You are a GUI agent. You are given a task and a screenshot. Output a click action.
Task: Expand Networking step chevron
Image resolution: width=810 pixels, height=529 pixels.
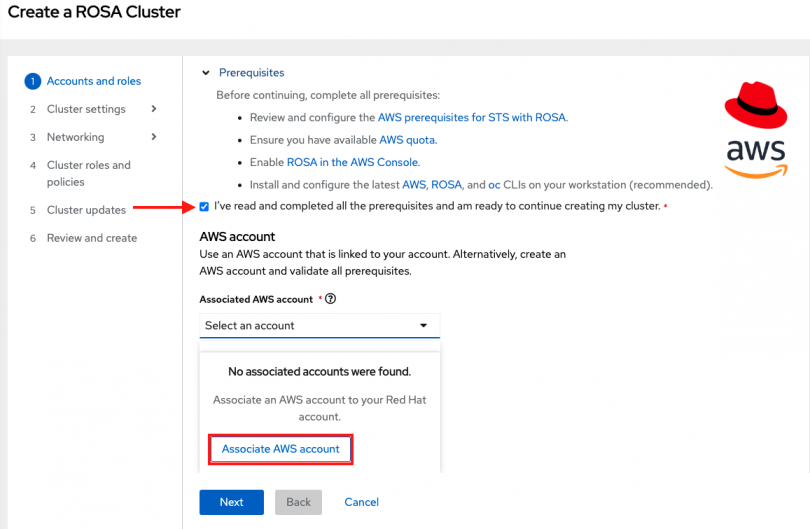(153, 137)
